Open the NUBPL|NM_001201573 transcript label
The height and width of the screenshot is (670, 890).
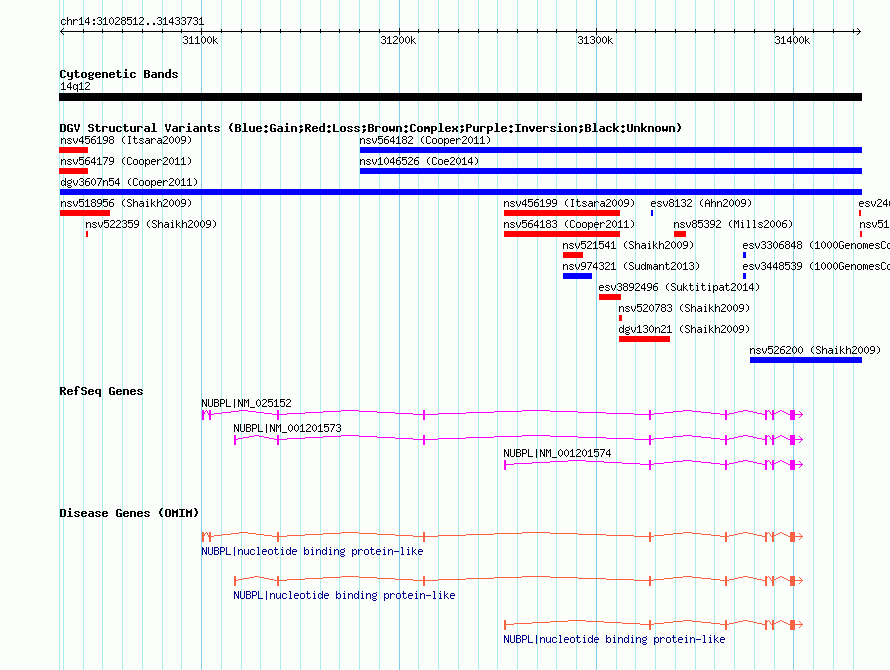click(287, 428)
